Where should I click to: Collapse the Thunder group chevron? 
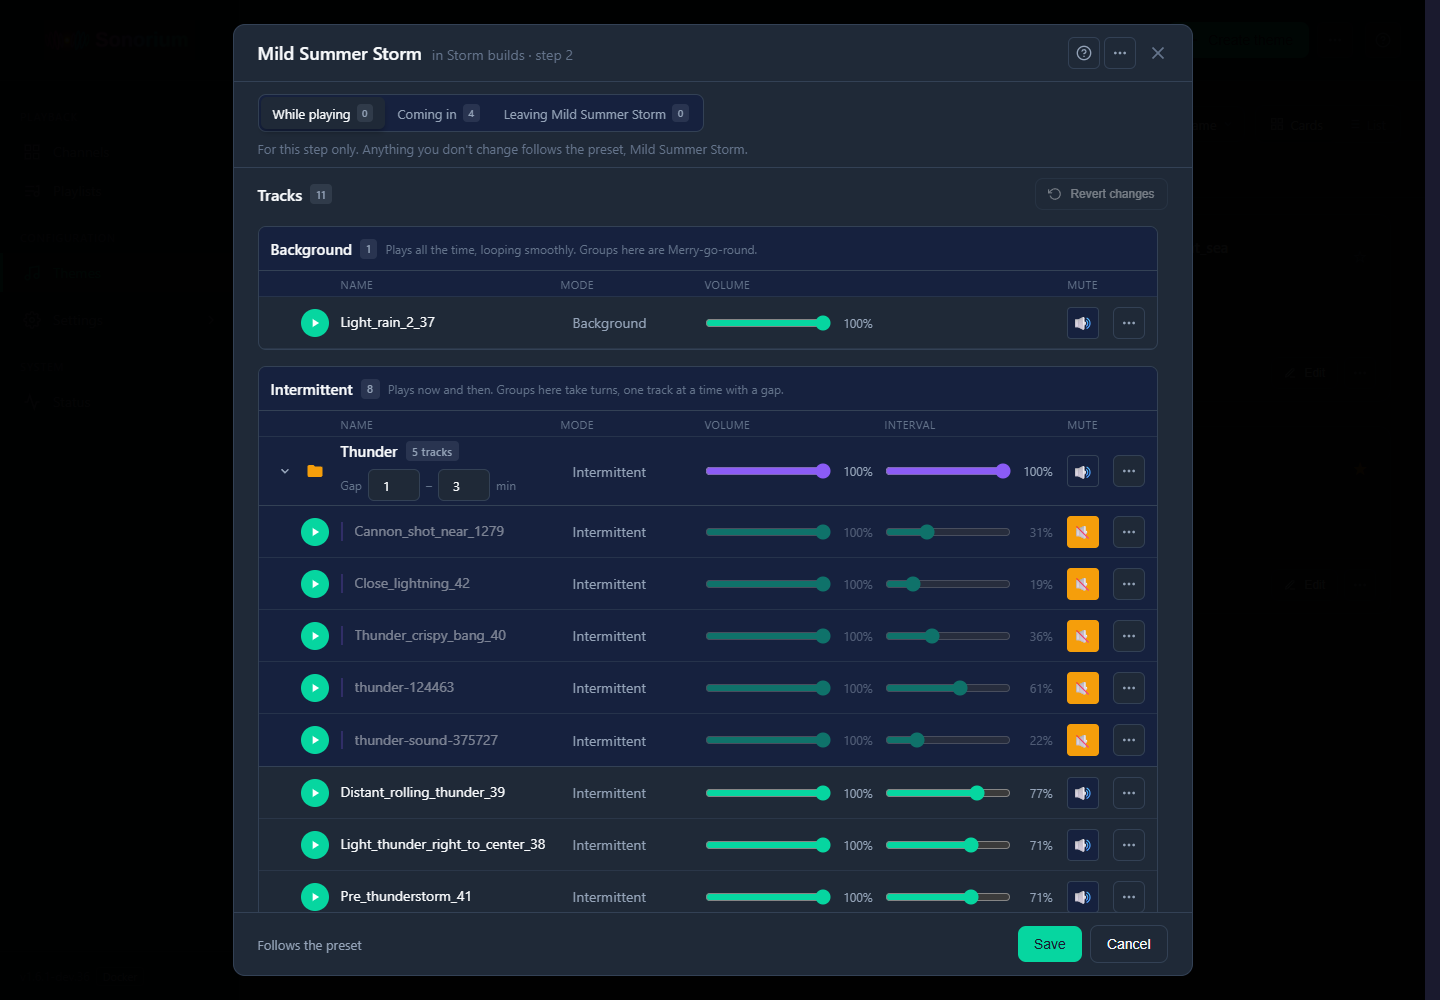[x=285, y=471]
